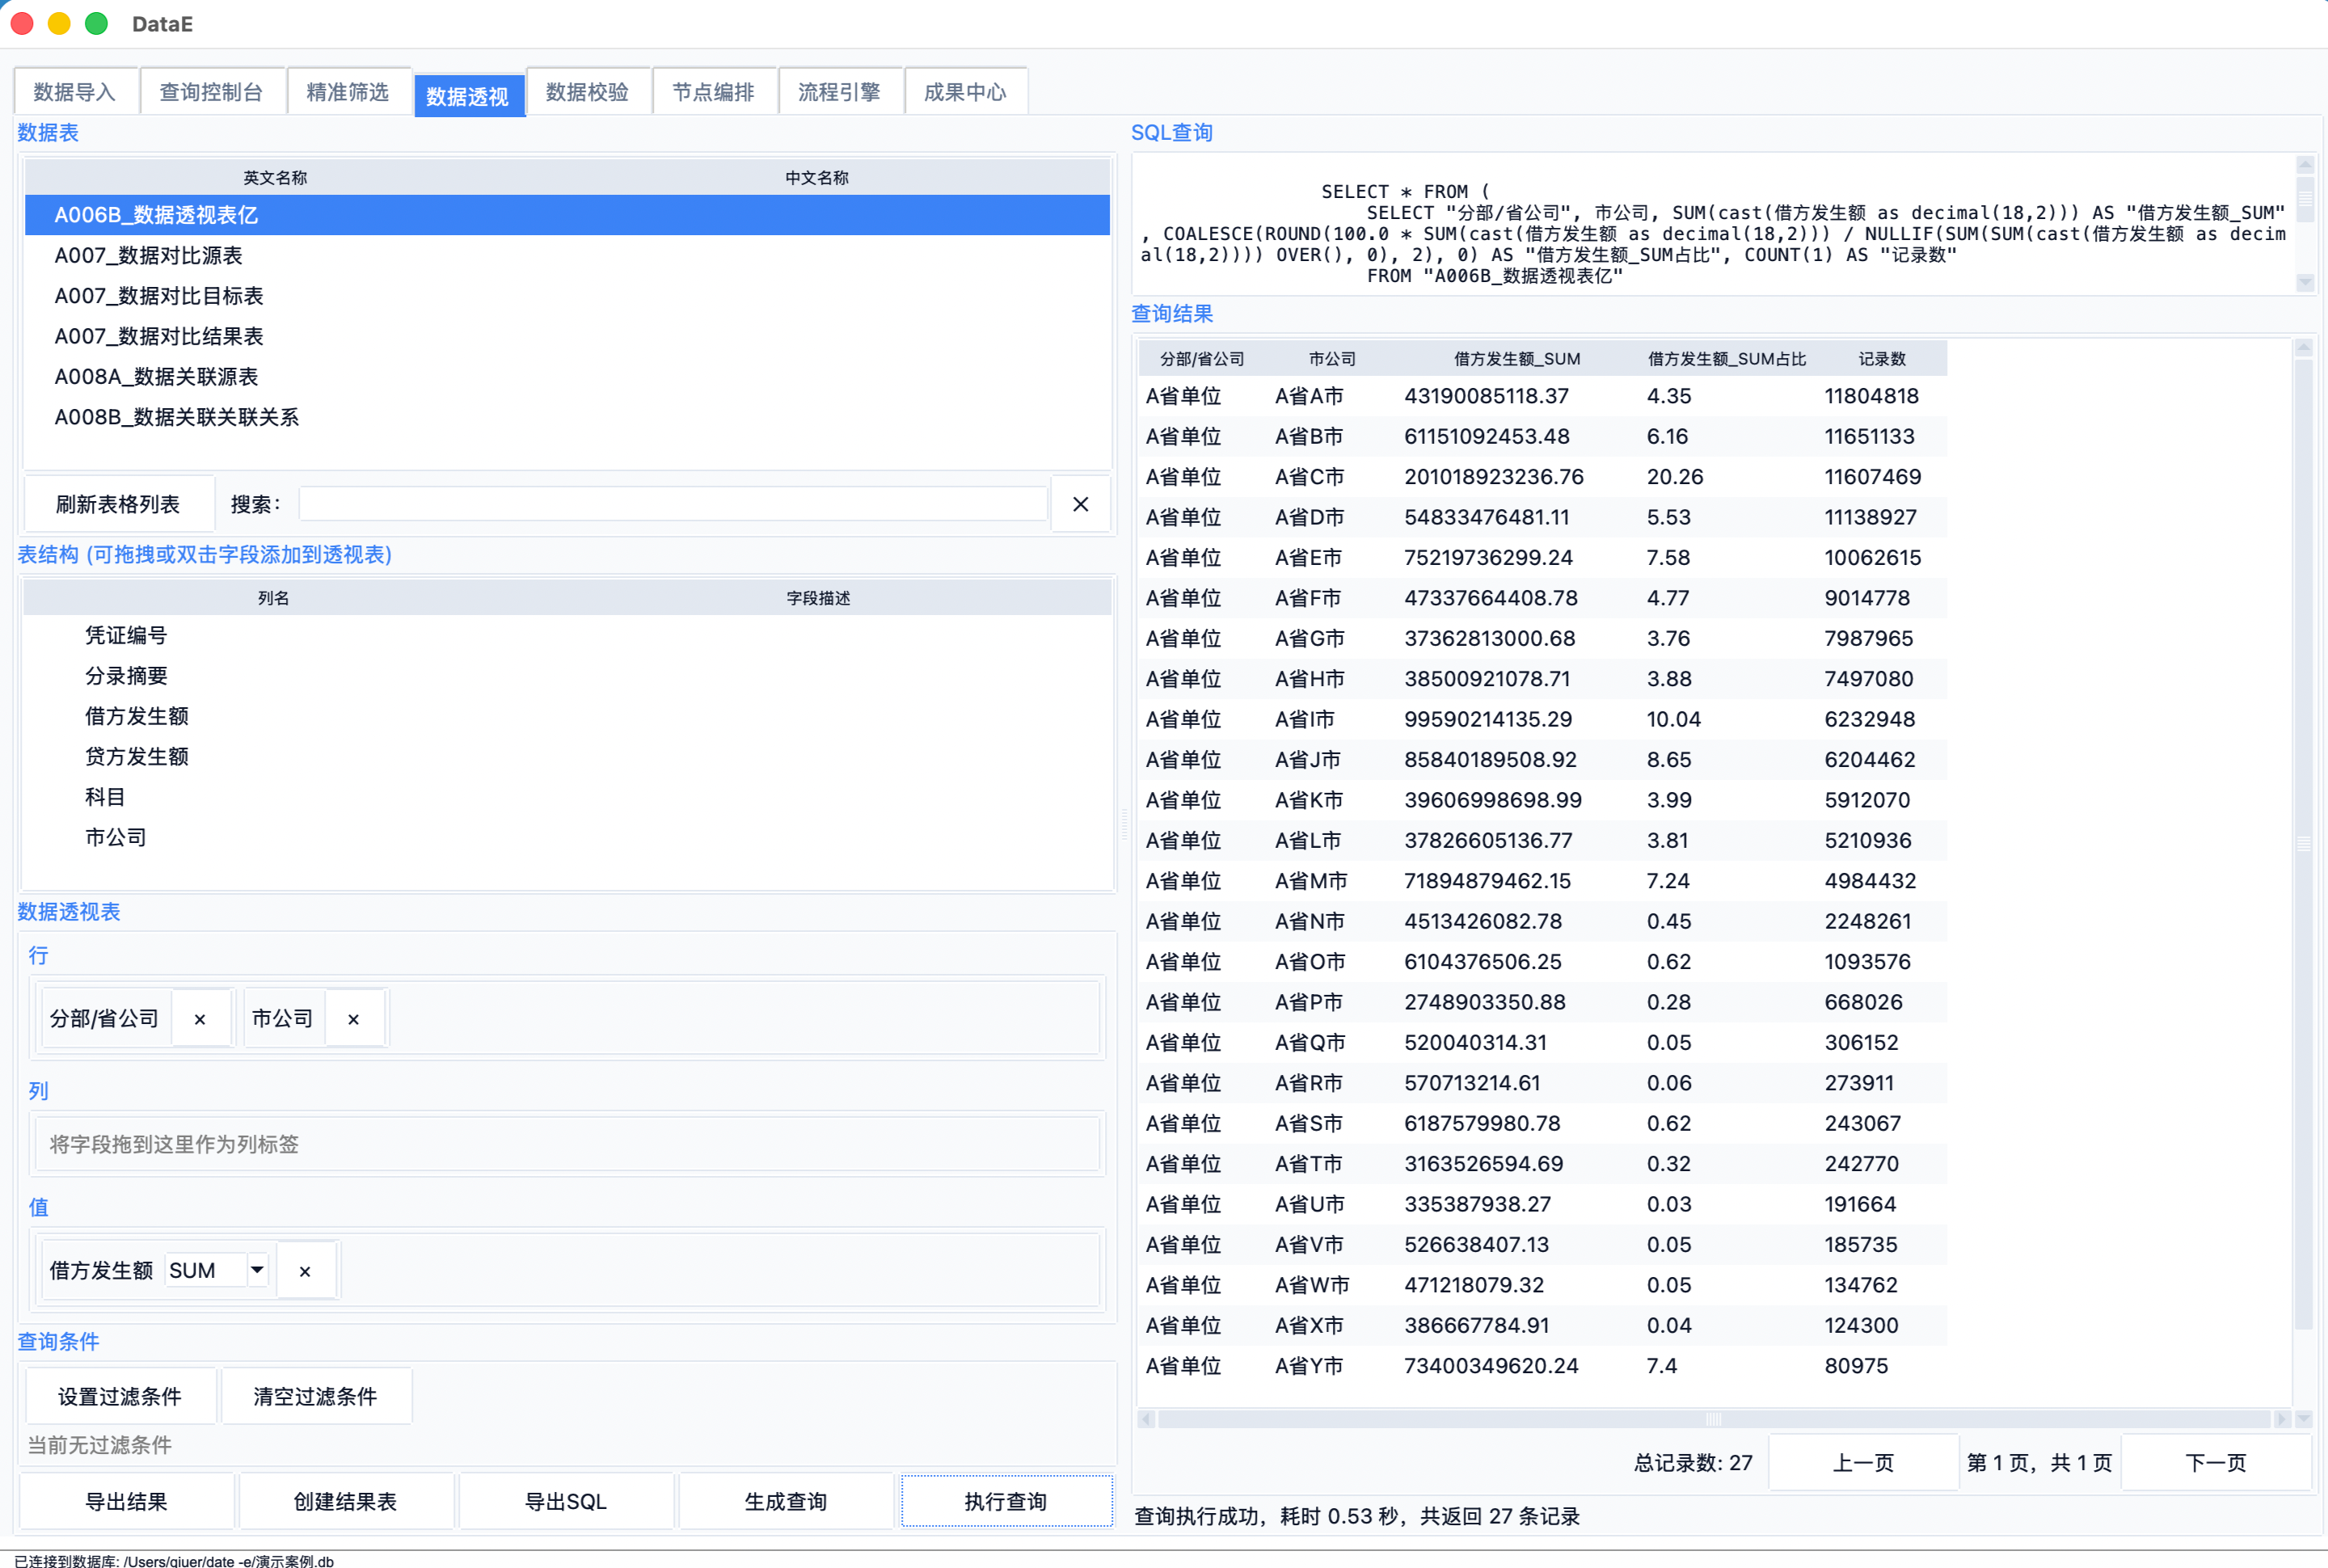This screenshot has width=2328, height=1568.
Task: Click the 分部/省公司 result column header
Action: 1202,359
